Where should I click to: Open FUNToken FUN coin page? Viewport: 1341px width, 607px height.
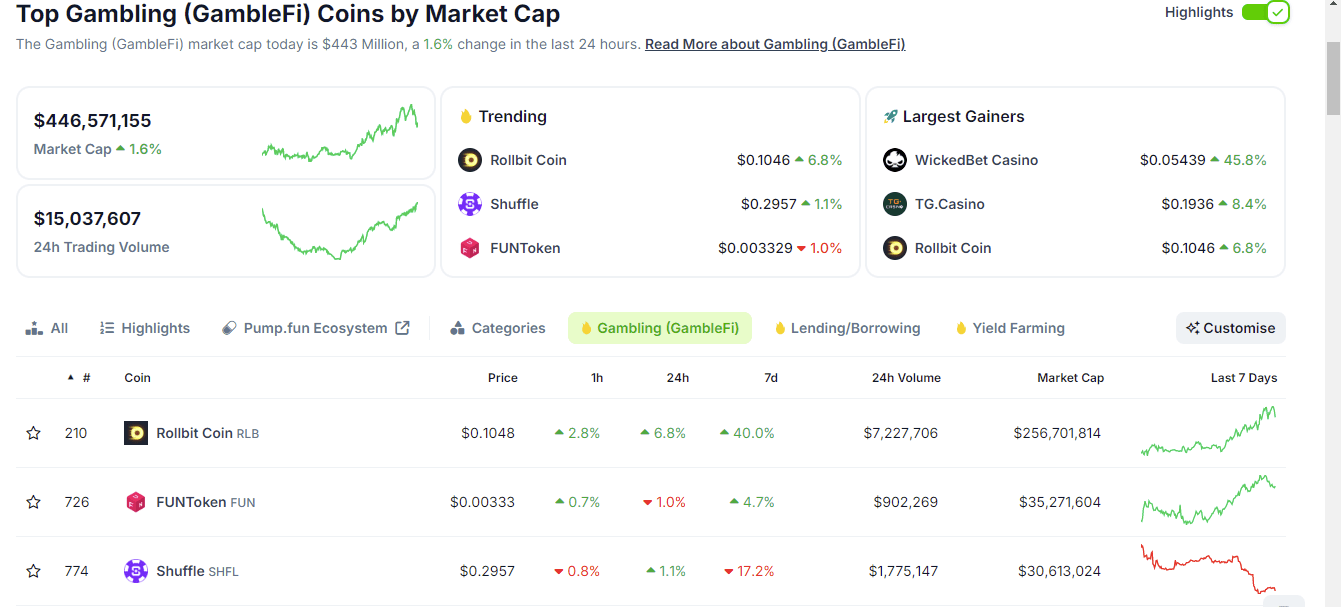pyautogui.click(x=206, y=502)
